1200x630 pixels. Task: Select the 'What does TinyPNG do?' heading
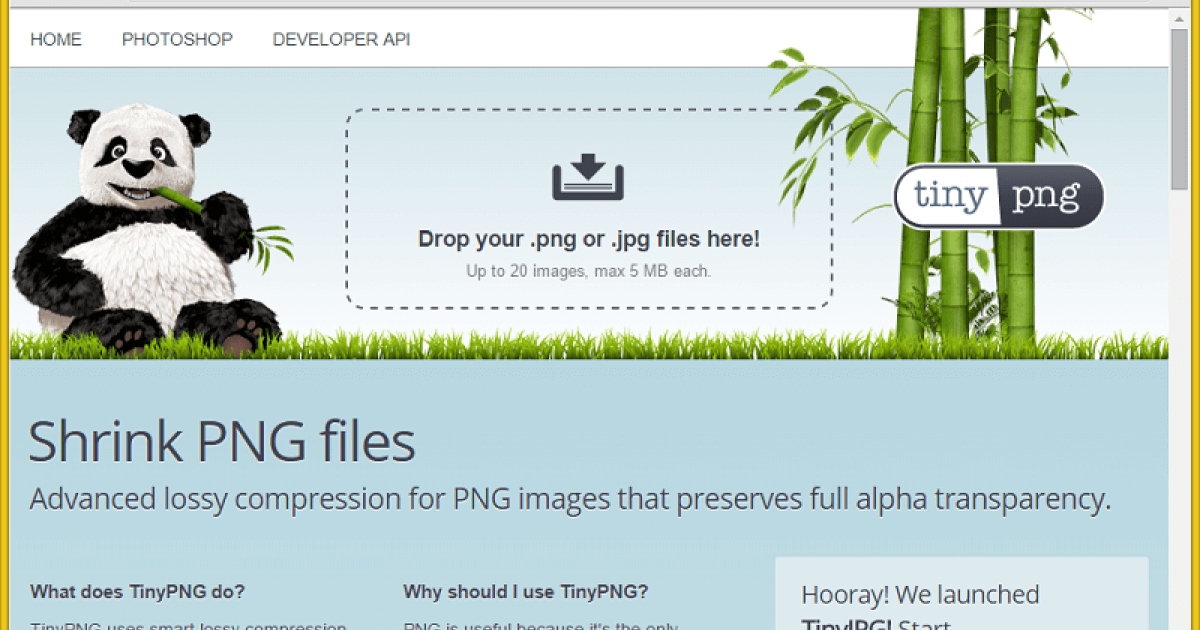137,592
